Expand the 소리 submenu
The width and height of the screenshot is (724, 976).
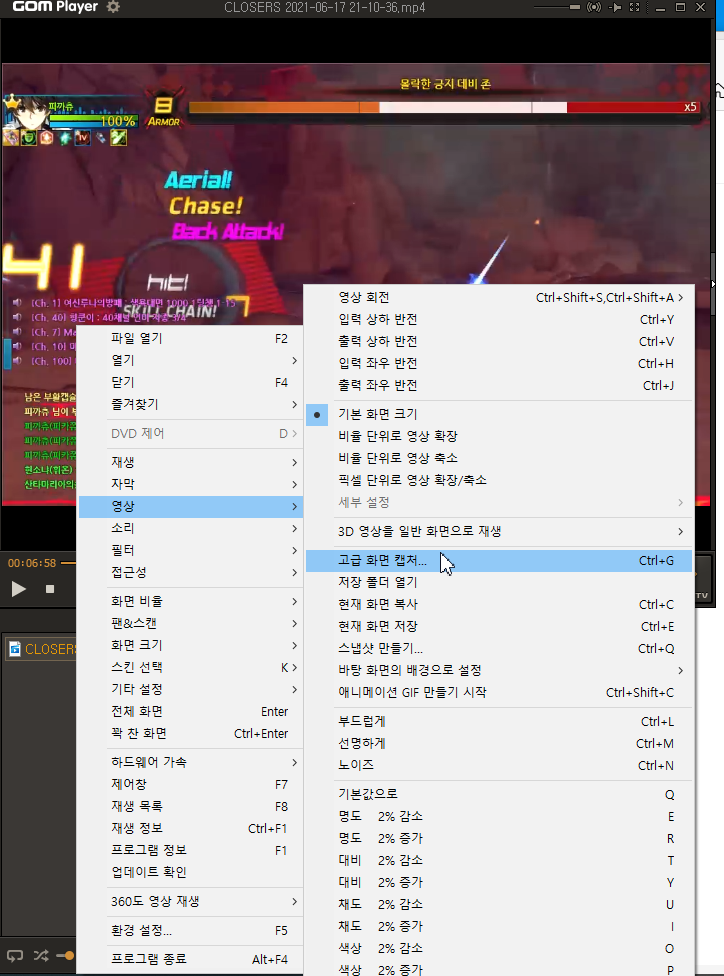click(190, 528)
